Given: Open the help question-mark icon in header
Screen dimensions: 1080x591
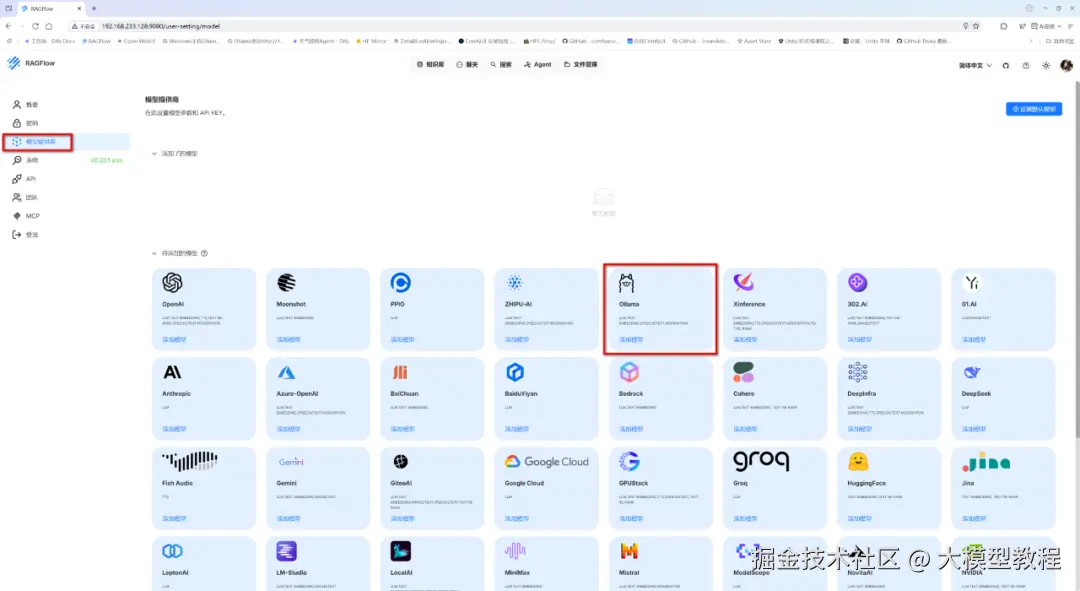Looking at the screenshot, I should coord(1026,65).
